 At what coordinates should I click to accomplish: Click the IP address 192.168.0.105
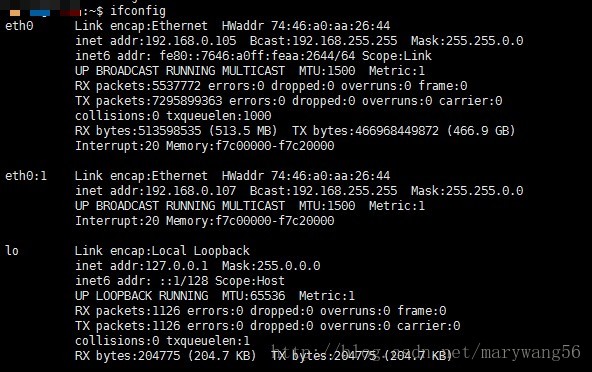[x=191, y=41]
